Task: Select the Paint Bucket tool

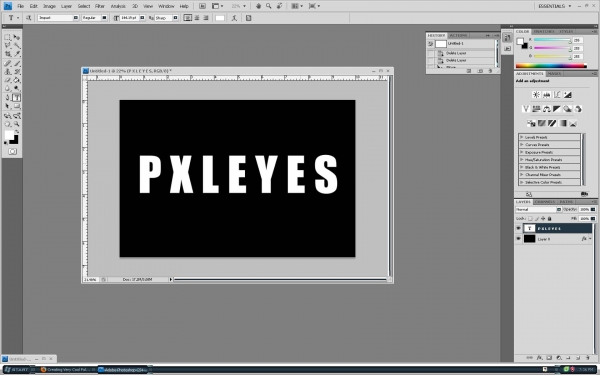Action: click(x=17, y=80)
